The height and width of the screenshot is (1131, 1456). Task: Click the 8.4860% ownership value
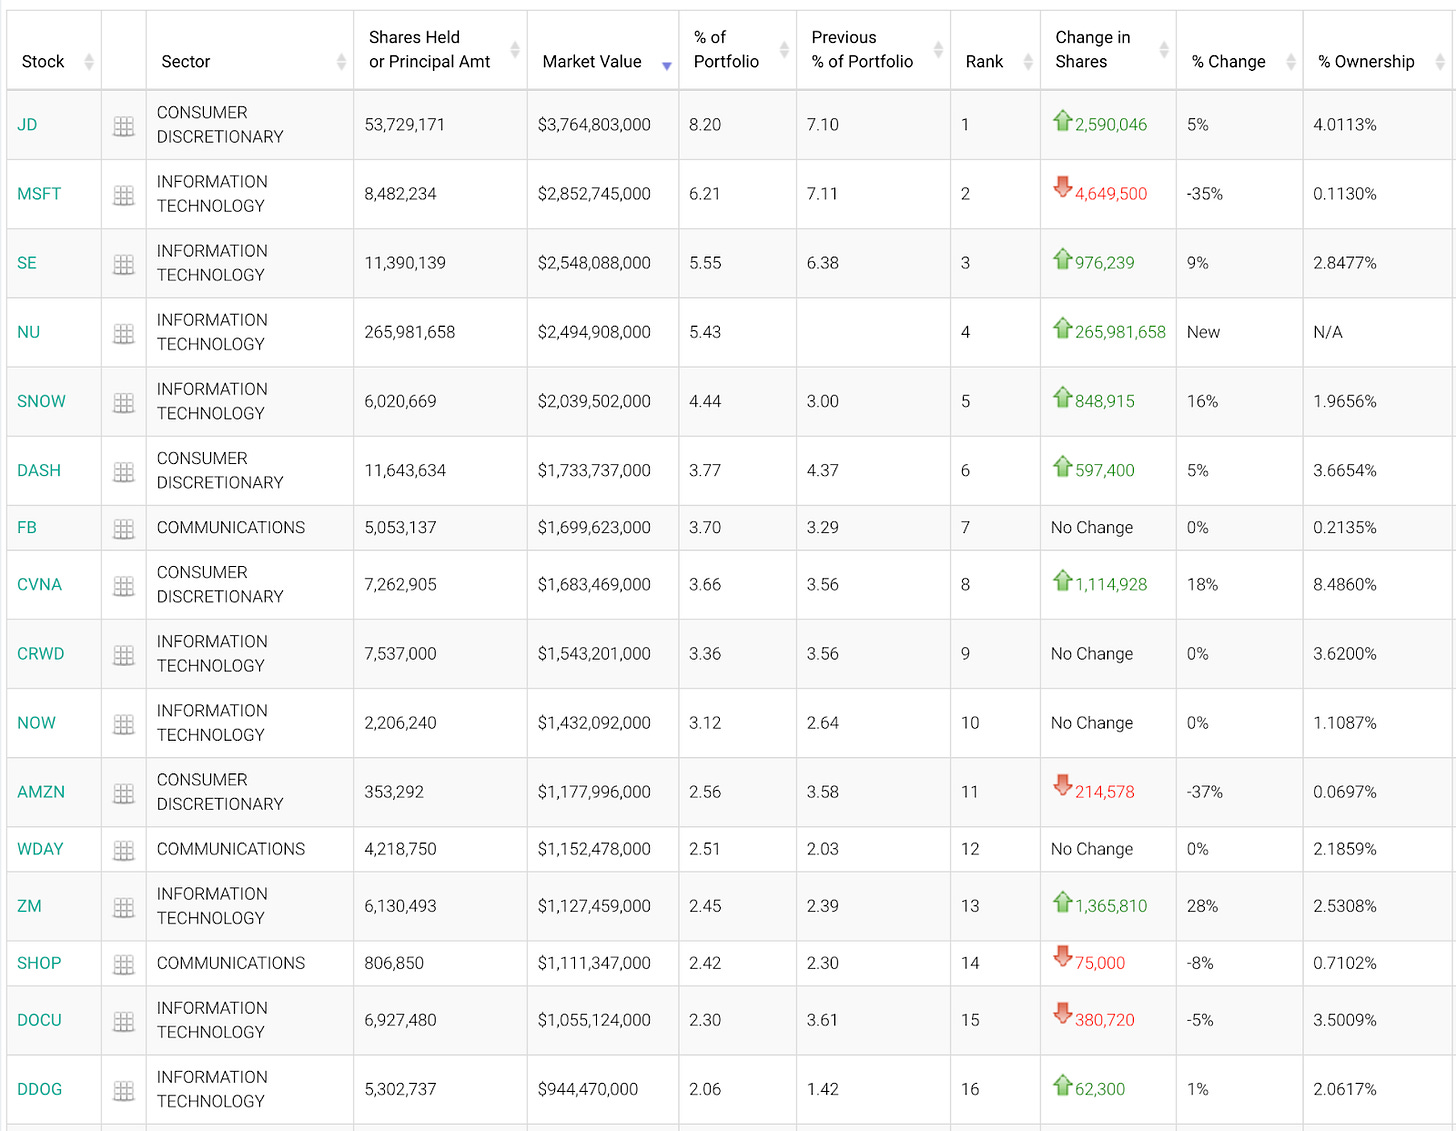click(x=1344, y=584)
